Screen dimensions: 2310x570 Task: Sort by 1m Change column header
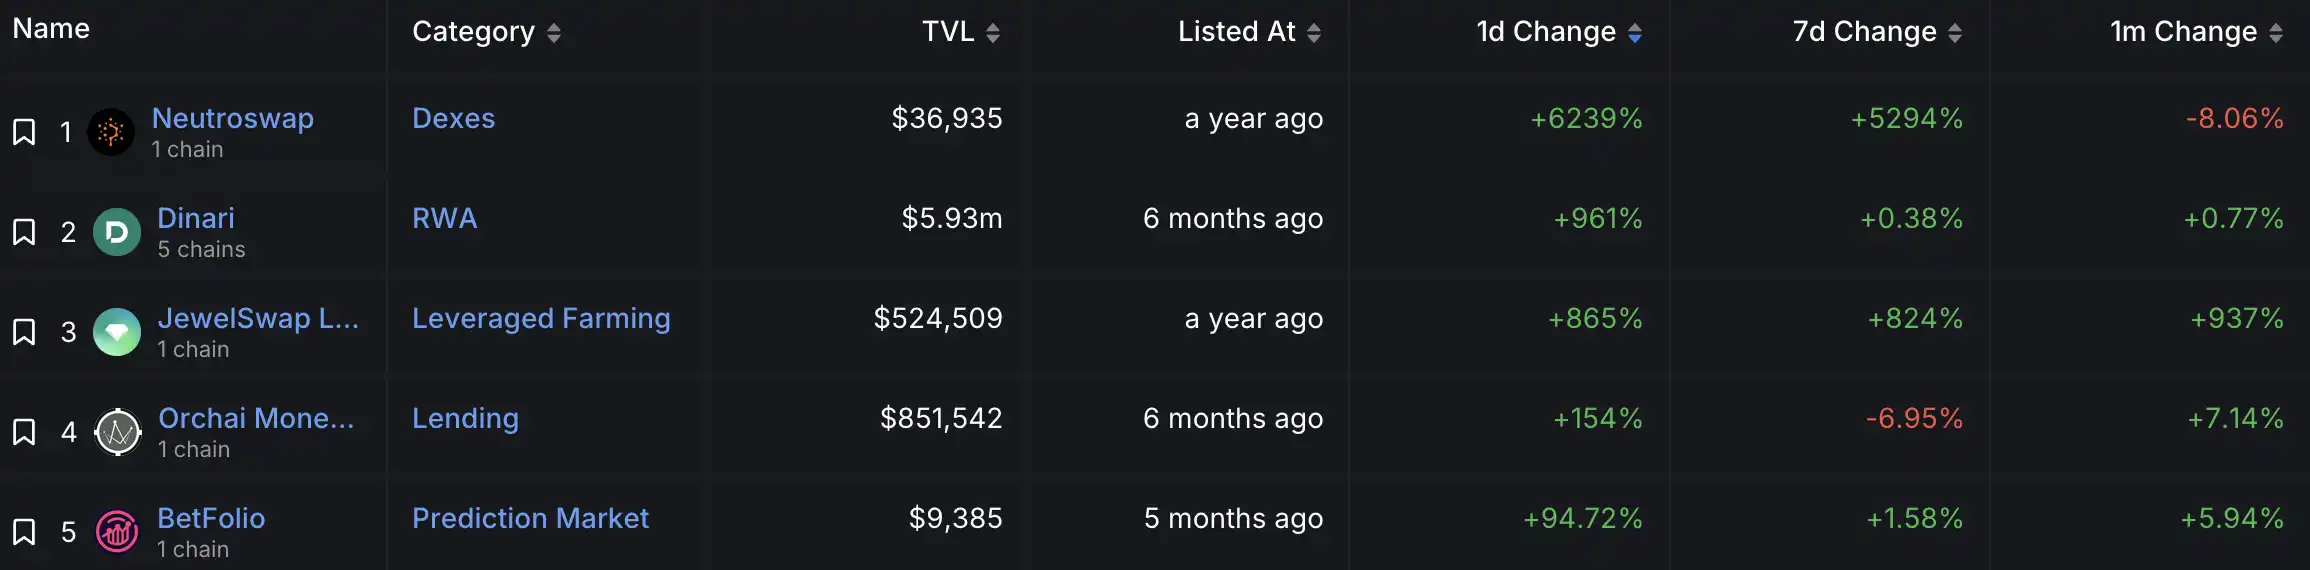coord(2275,33)
